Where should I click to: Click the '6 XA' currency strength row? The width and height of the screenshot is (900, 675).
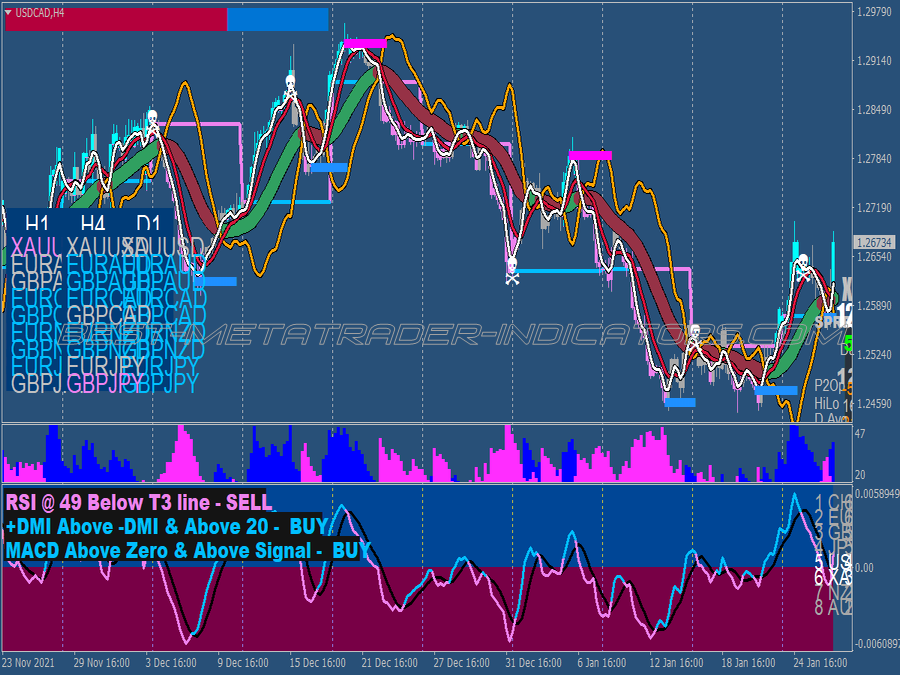[832, 577]
